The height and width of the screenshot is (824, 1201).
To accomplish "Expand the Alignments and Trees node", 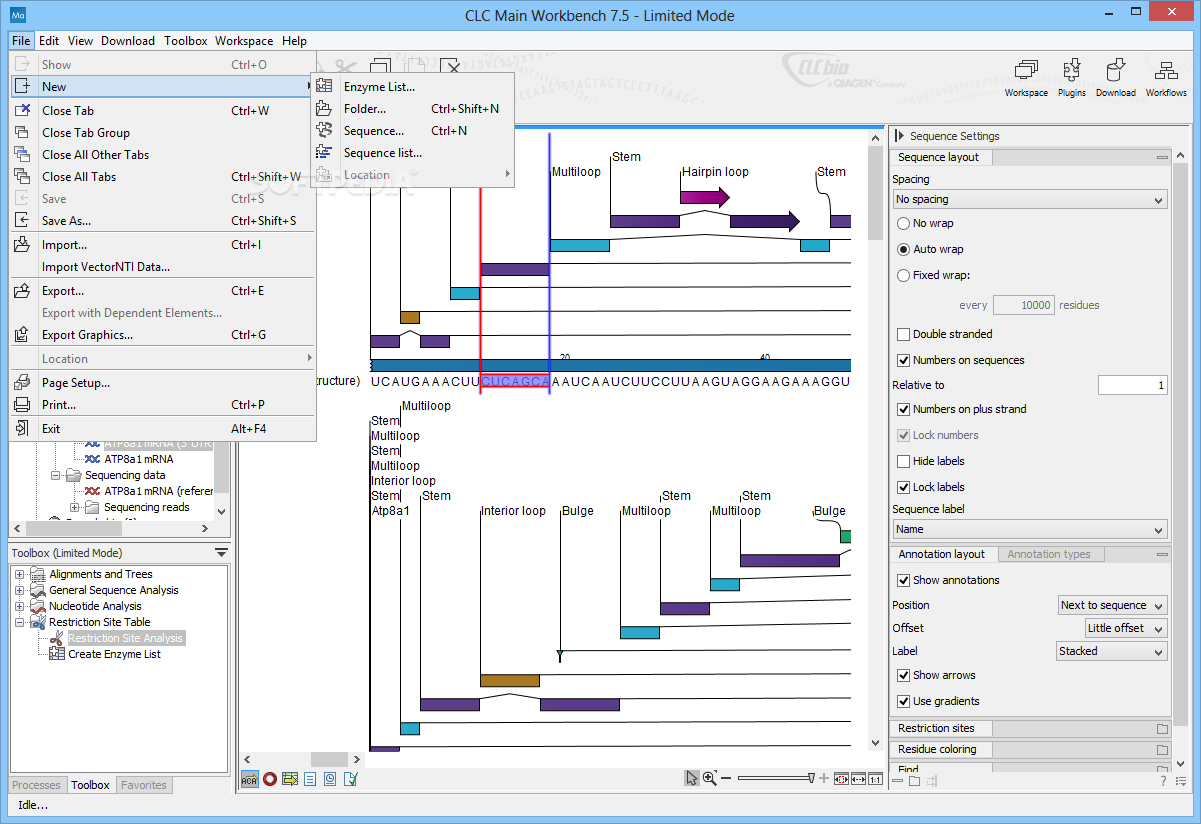I will tap(20, 574).
